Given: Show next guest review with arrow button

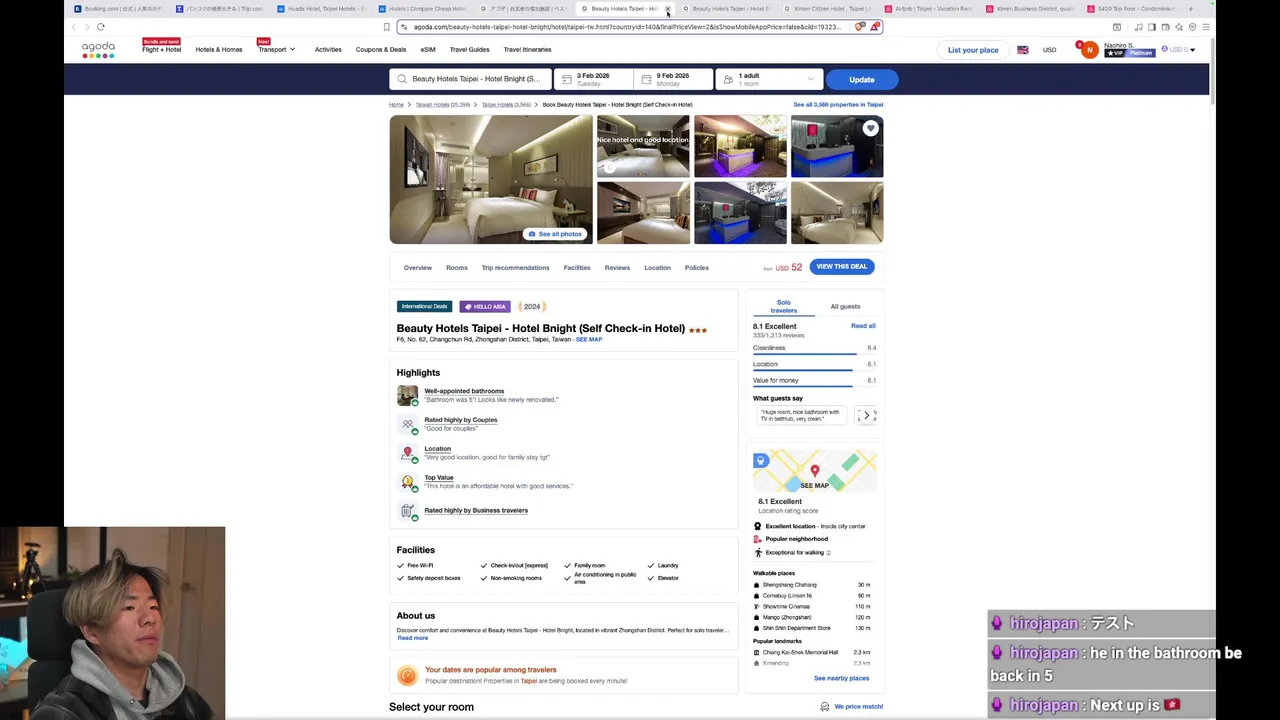Looking at the screenshot, I should pyautogui.click(x=866, y=415).
